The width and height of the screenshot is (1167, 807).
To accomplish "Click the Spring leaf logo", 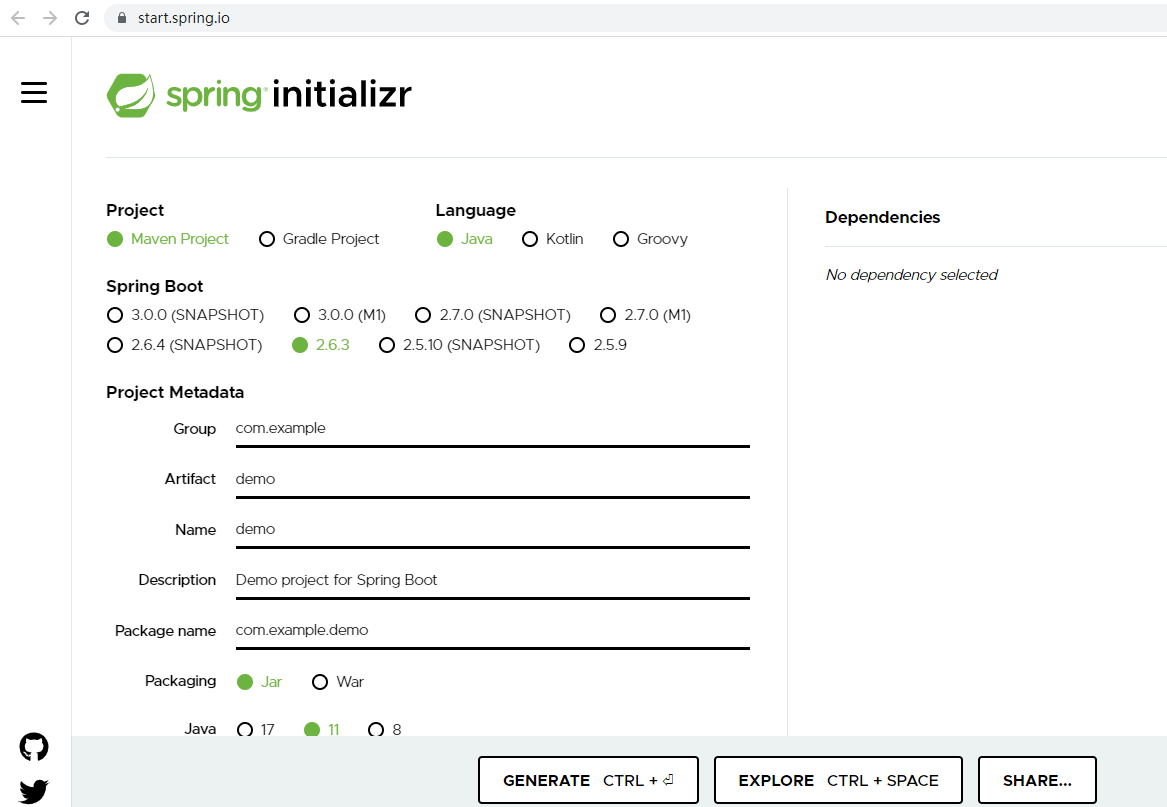I will (131, 95).
